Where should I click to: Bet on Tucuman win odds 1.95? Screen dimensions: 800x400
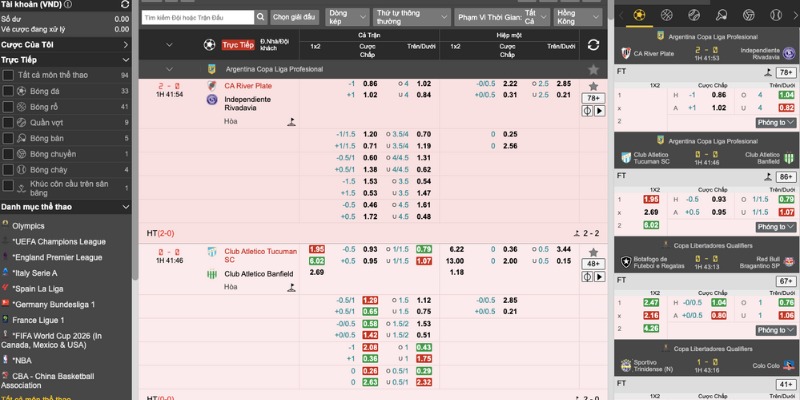point(316,249)
